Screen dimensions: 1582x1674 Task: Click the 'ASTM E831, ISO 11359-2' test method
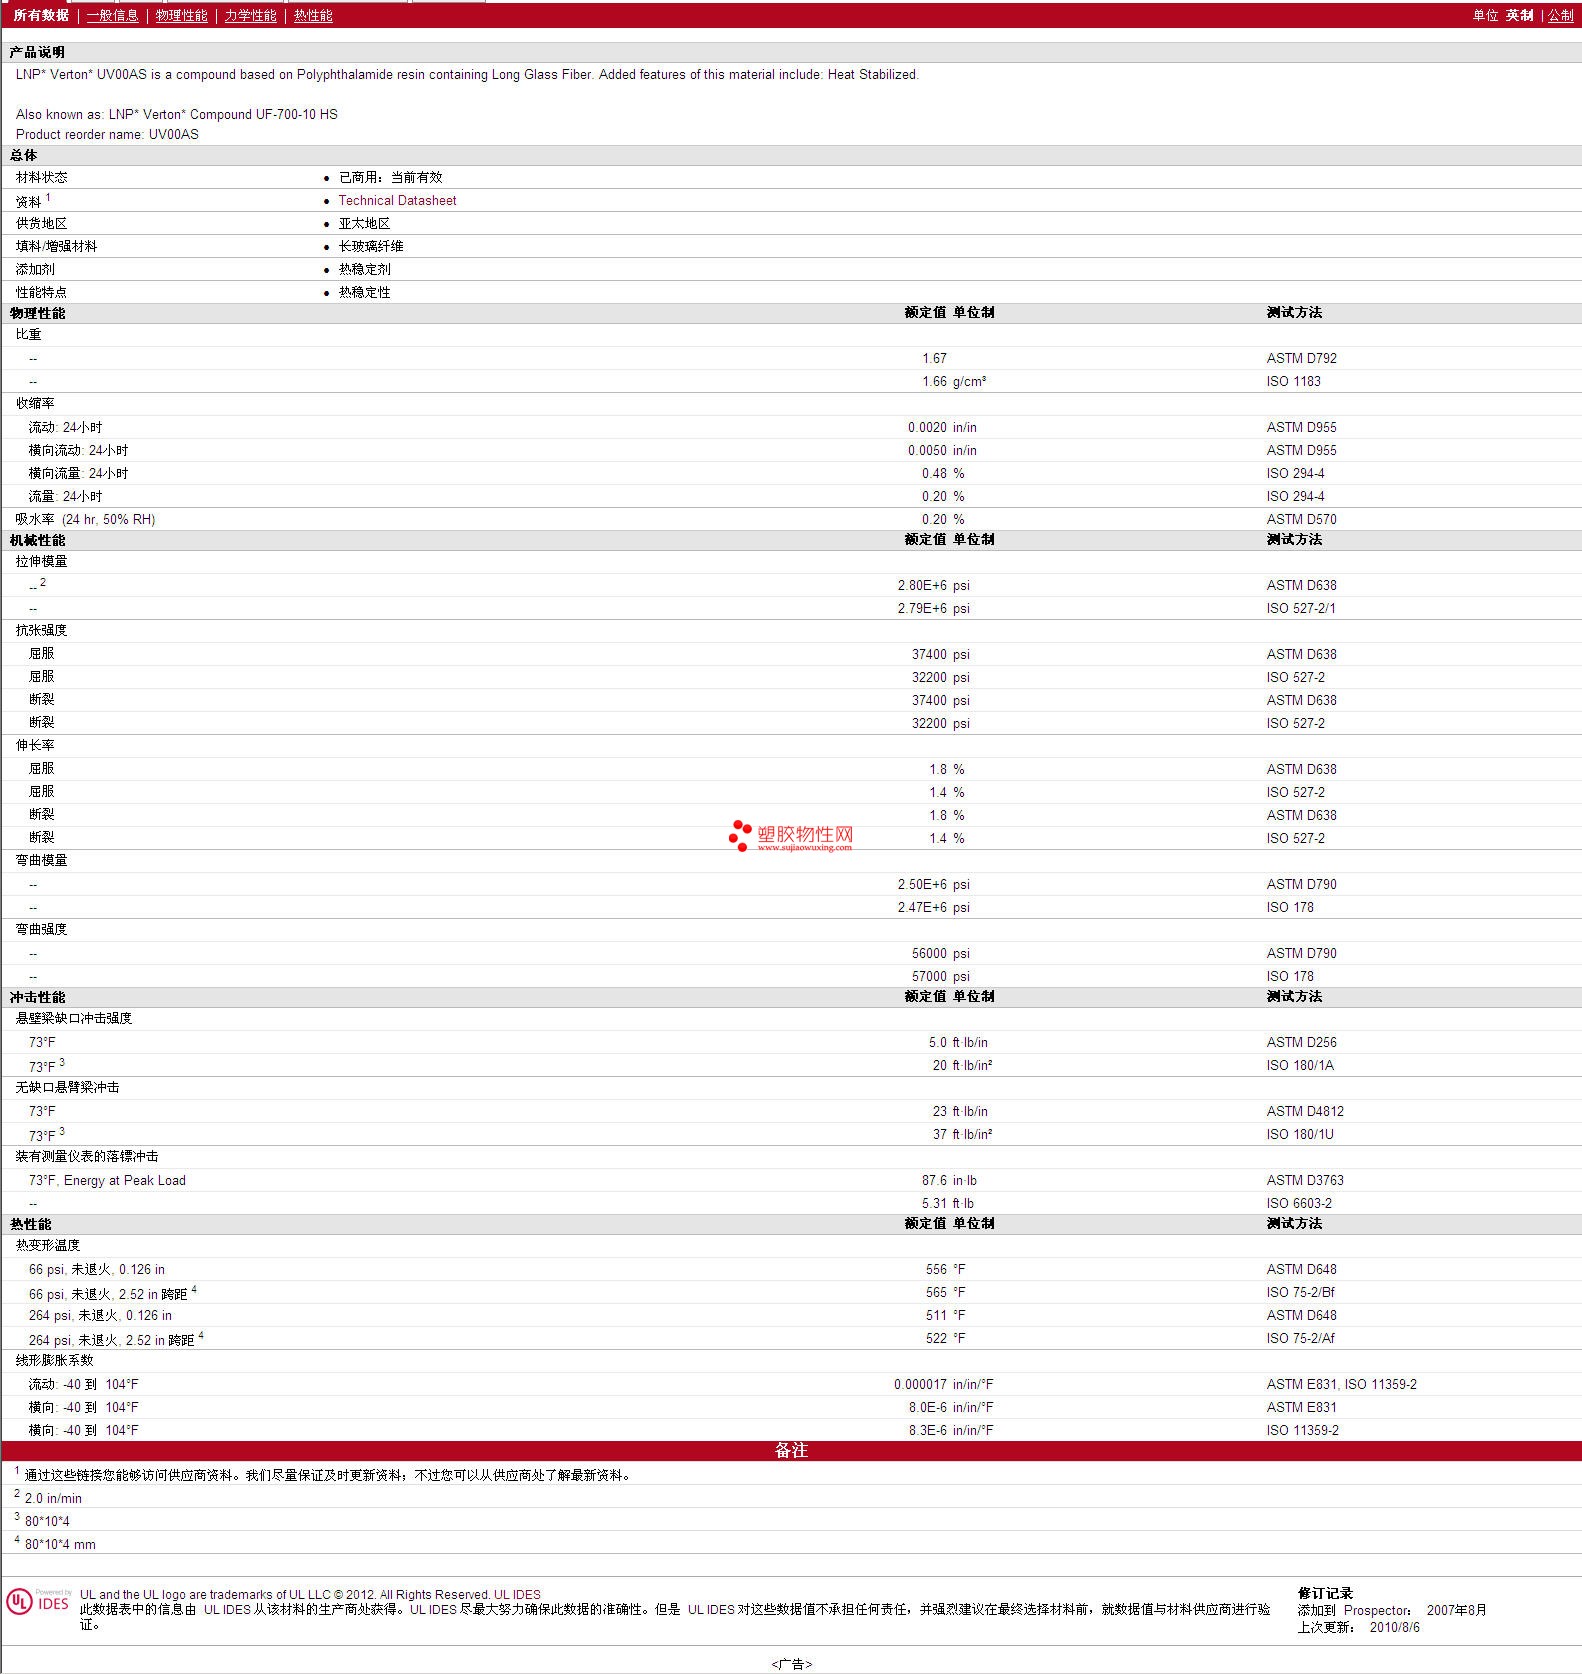pyautogui.click(x=1341, y=1384)
